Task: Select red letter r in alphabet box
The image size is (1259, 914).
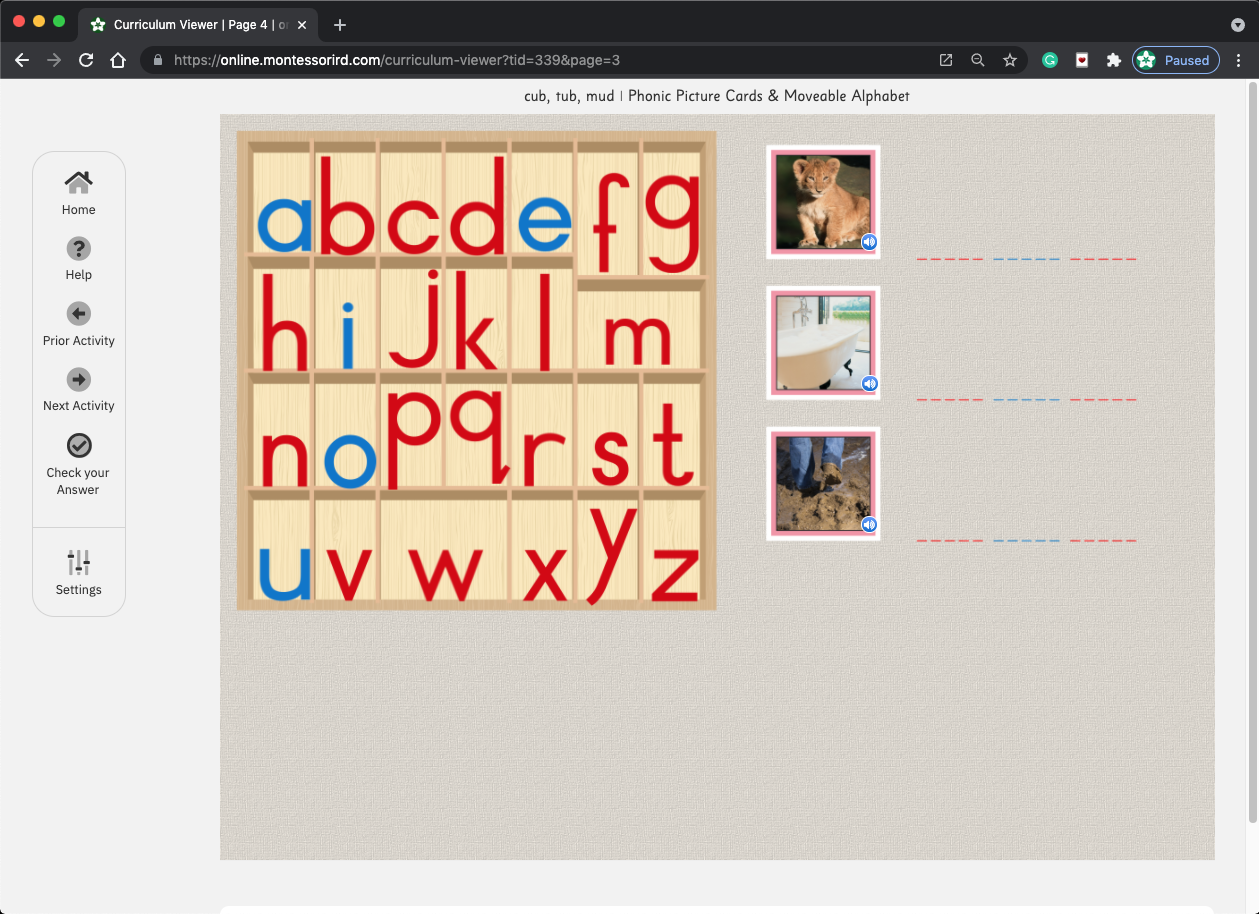Action: (x=544, y=458)
